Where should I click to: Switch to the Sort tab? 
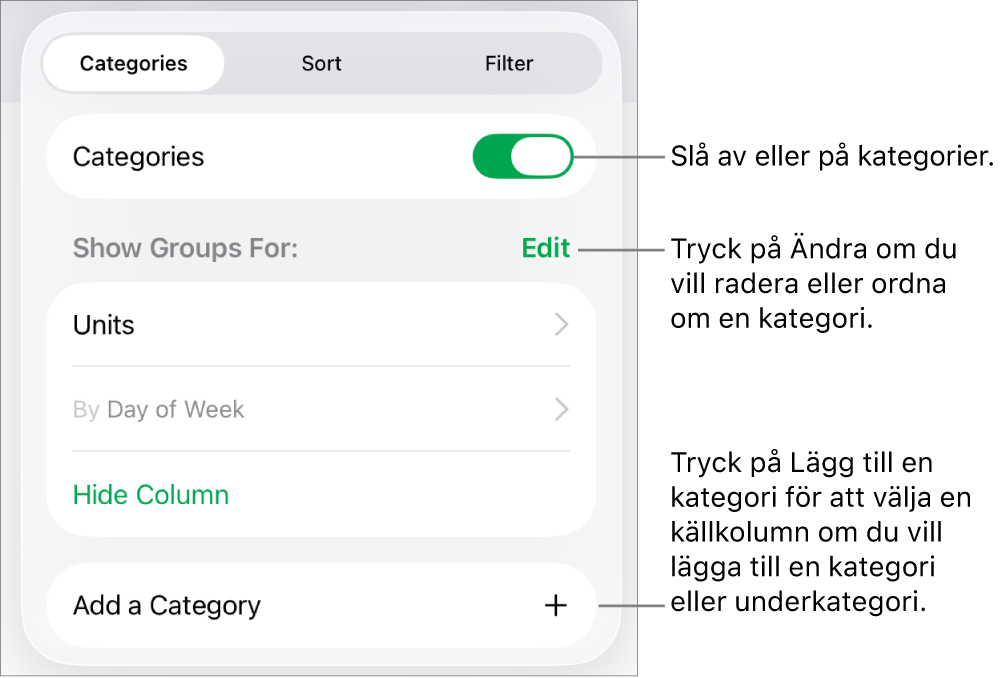321,63
